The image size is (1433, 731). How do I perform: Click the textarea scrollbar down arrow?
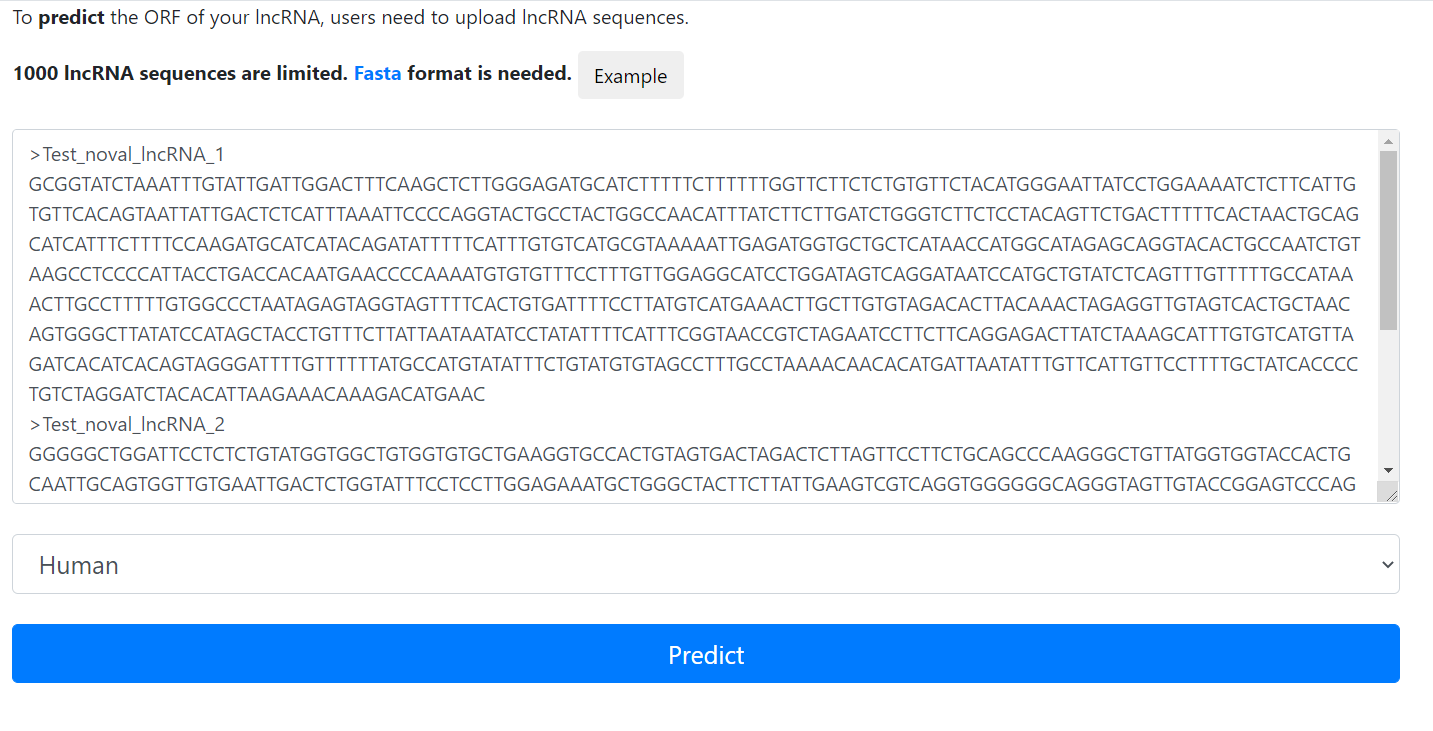point(1388,470)
